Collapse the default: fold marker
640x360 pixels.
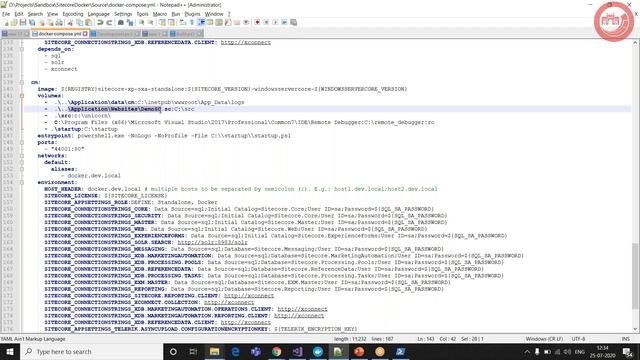click(x=22, y=162)
